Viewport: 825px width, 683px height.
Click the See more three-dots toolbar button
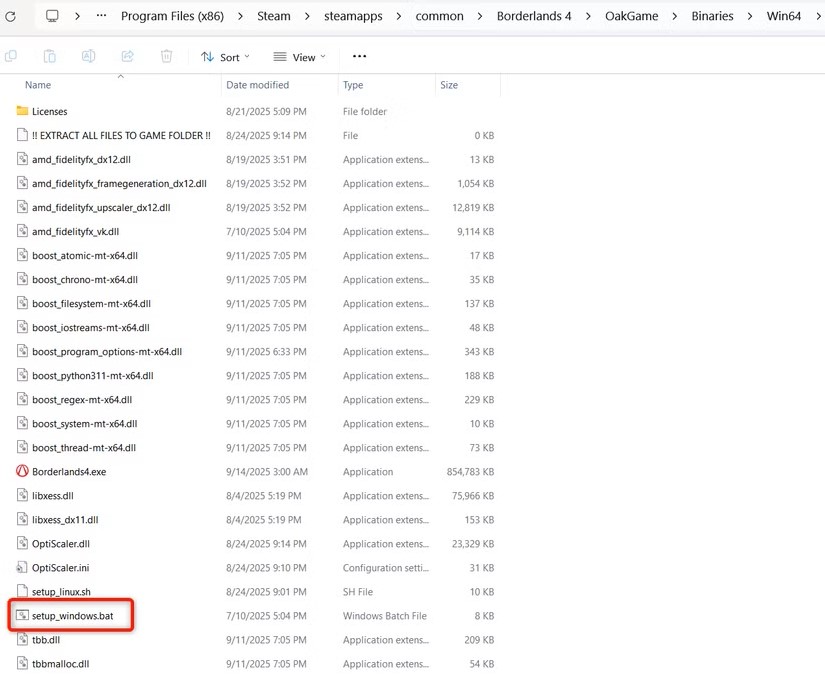click(x=359, y=57)
